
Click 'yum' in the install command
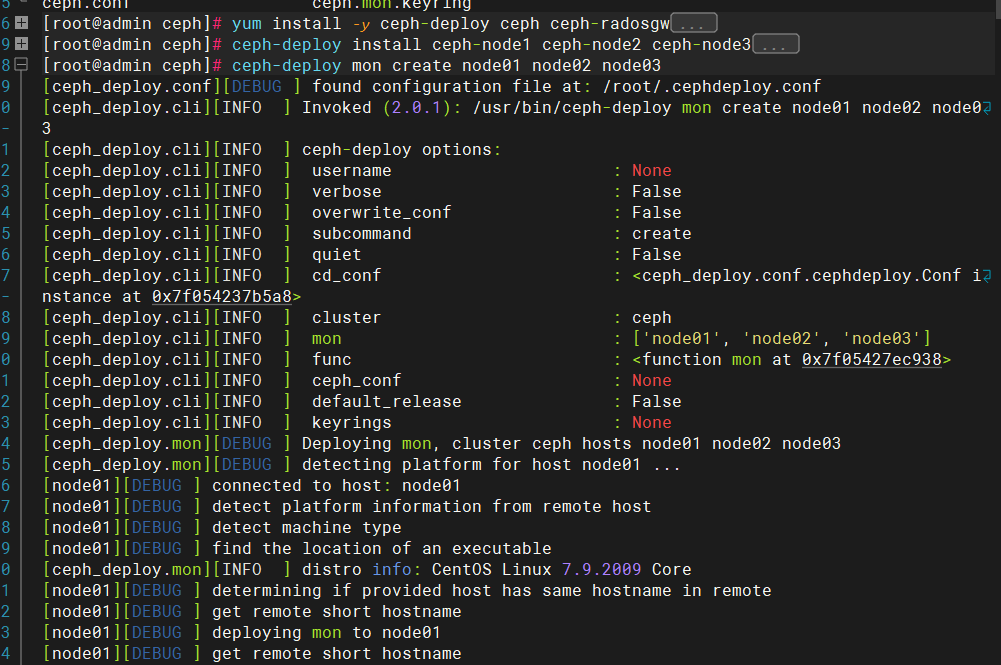(x=246, y=24)
